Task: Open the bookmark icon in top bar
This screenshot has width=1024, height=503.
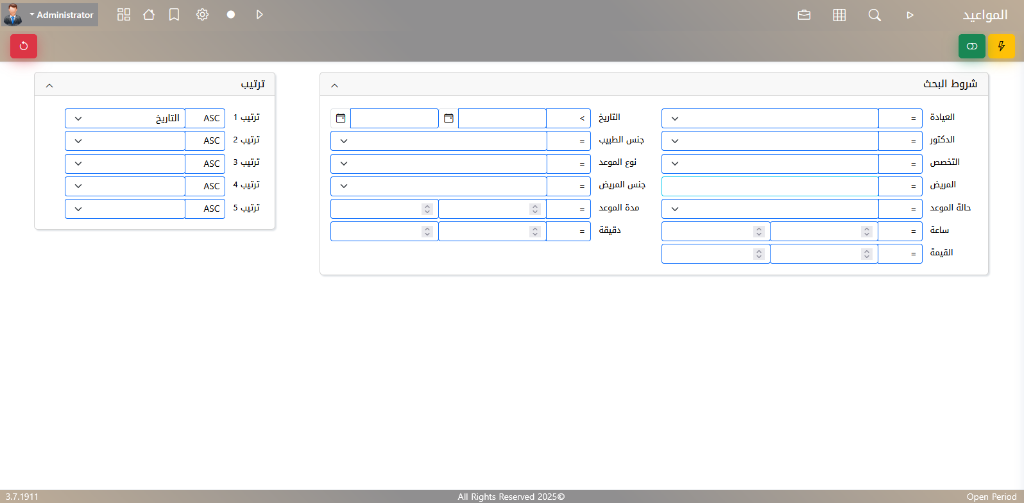Action: click(174, 15)
